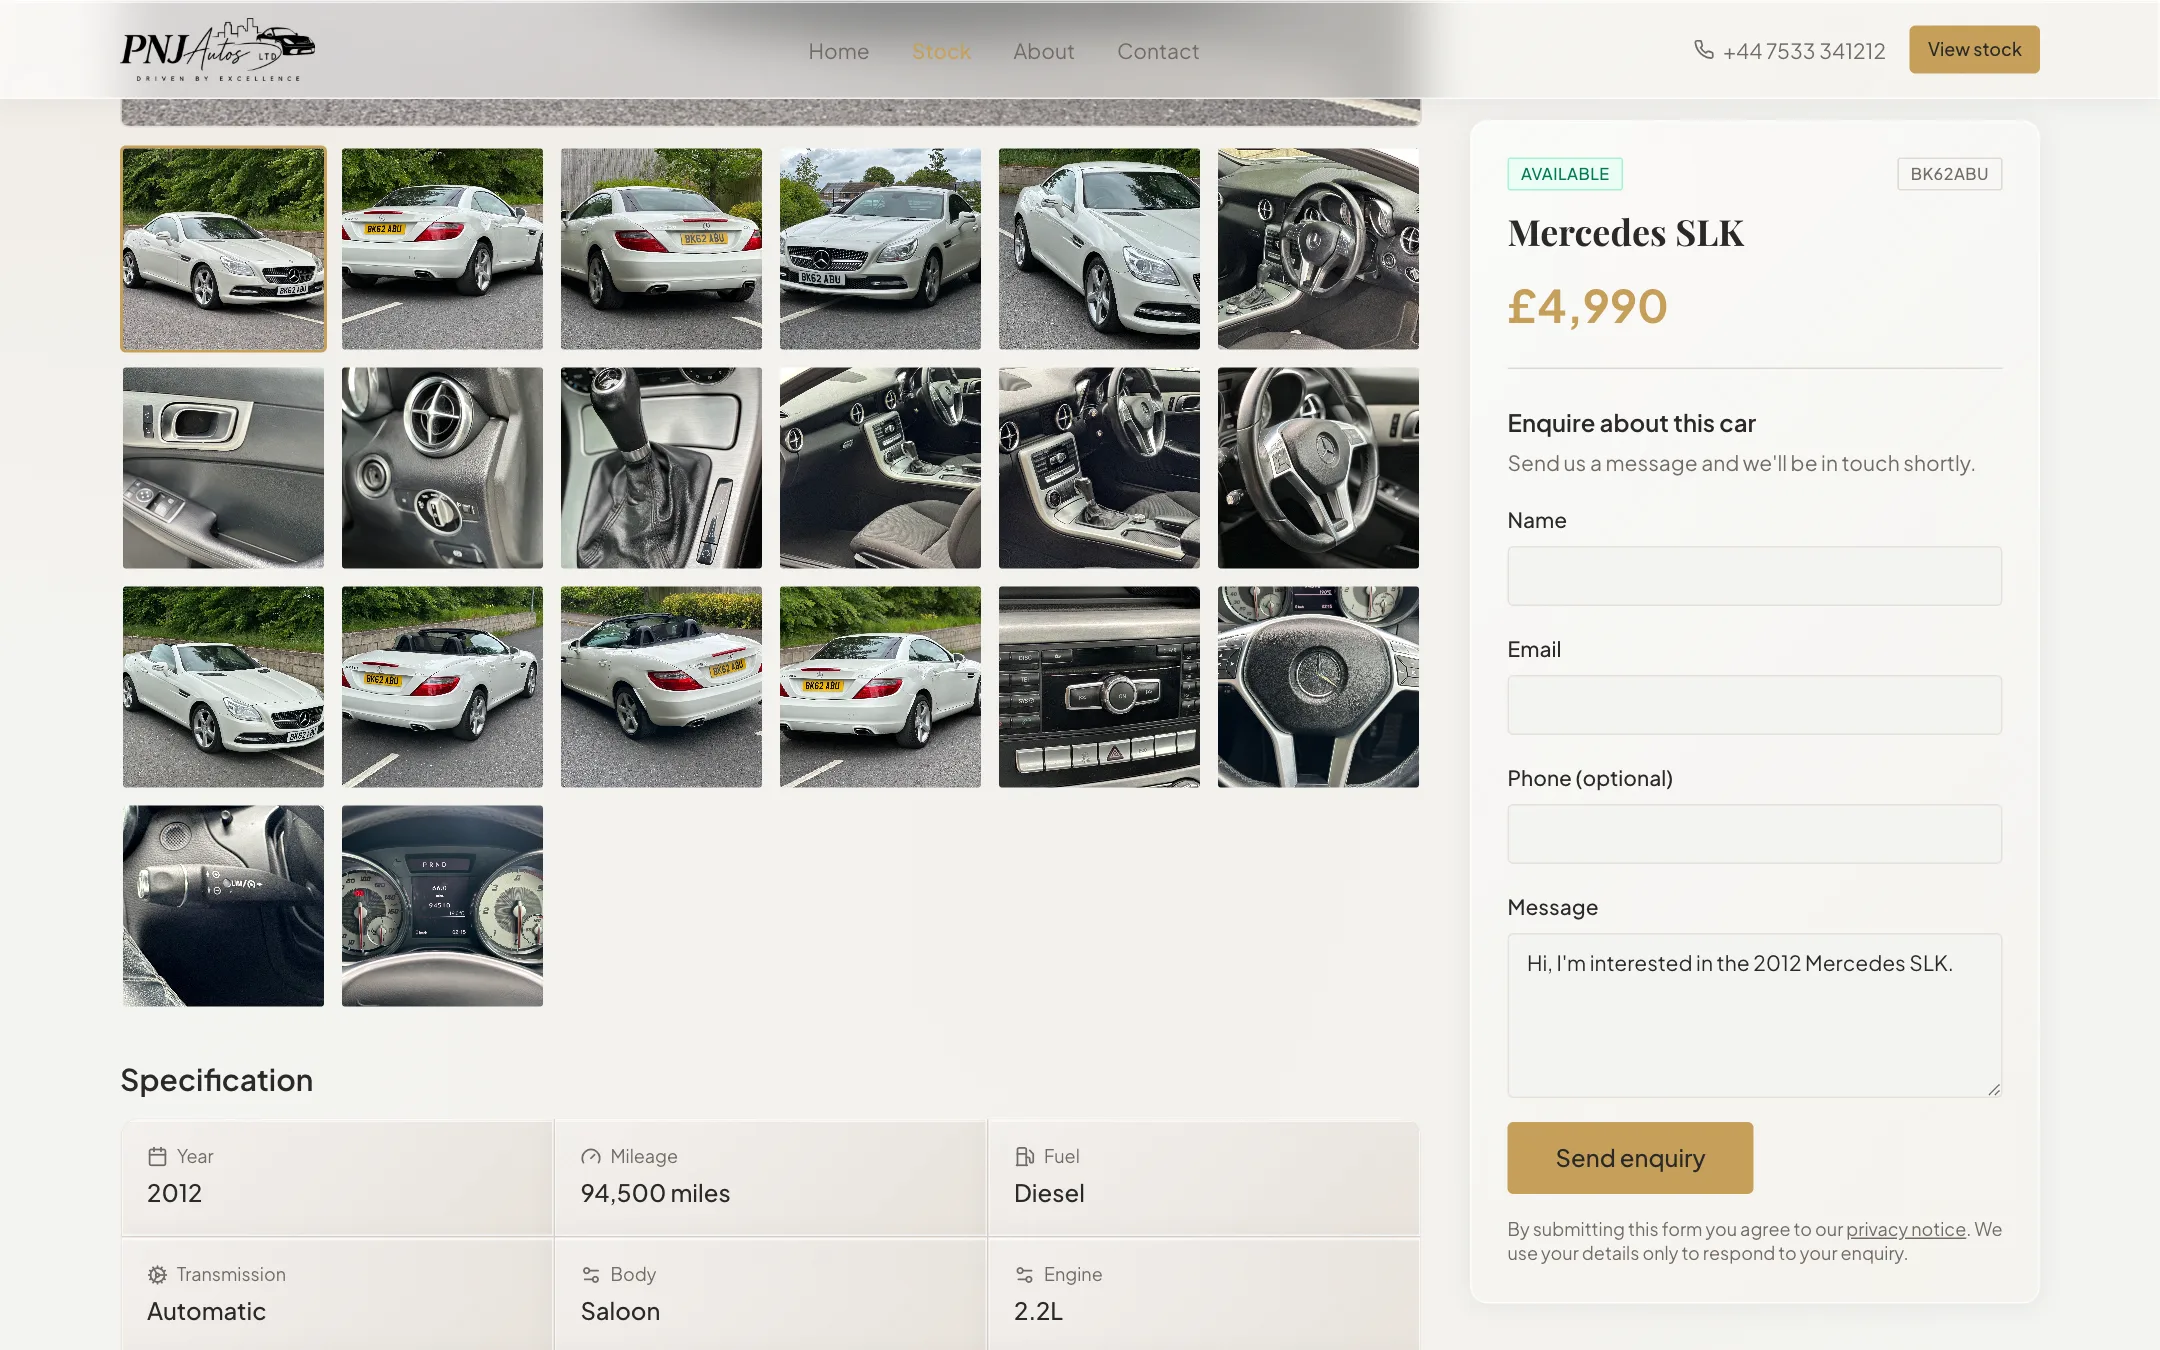The image size is (2160, 1350).
Task: Click the AVAILABLE status badge
Action: tap(1565, 174)
